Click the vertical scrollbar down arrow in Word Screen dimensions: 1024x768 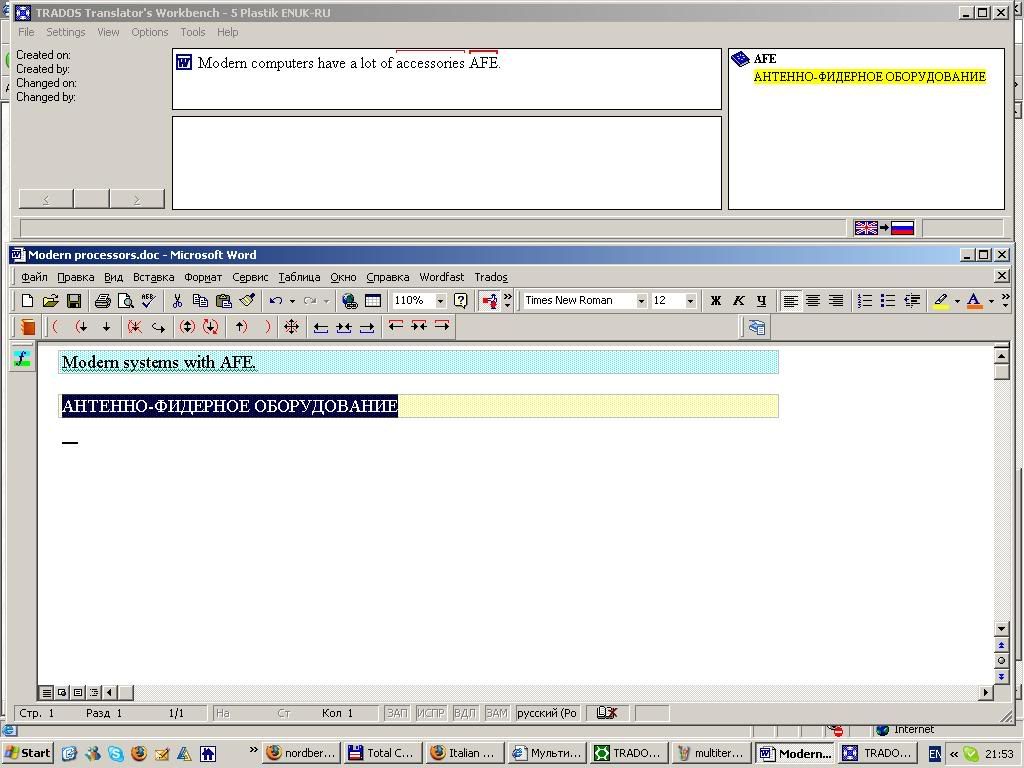tap(1001, 629)
